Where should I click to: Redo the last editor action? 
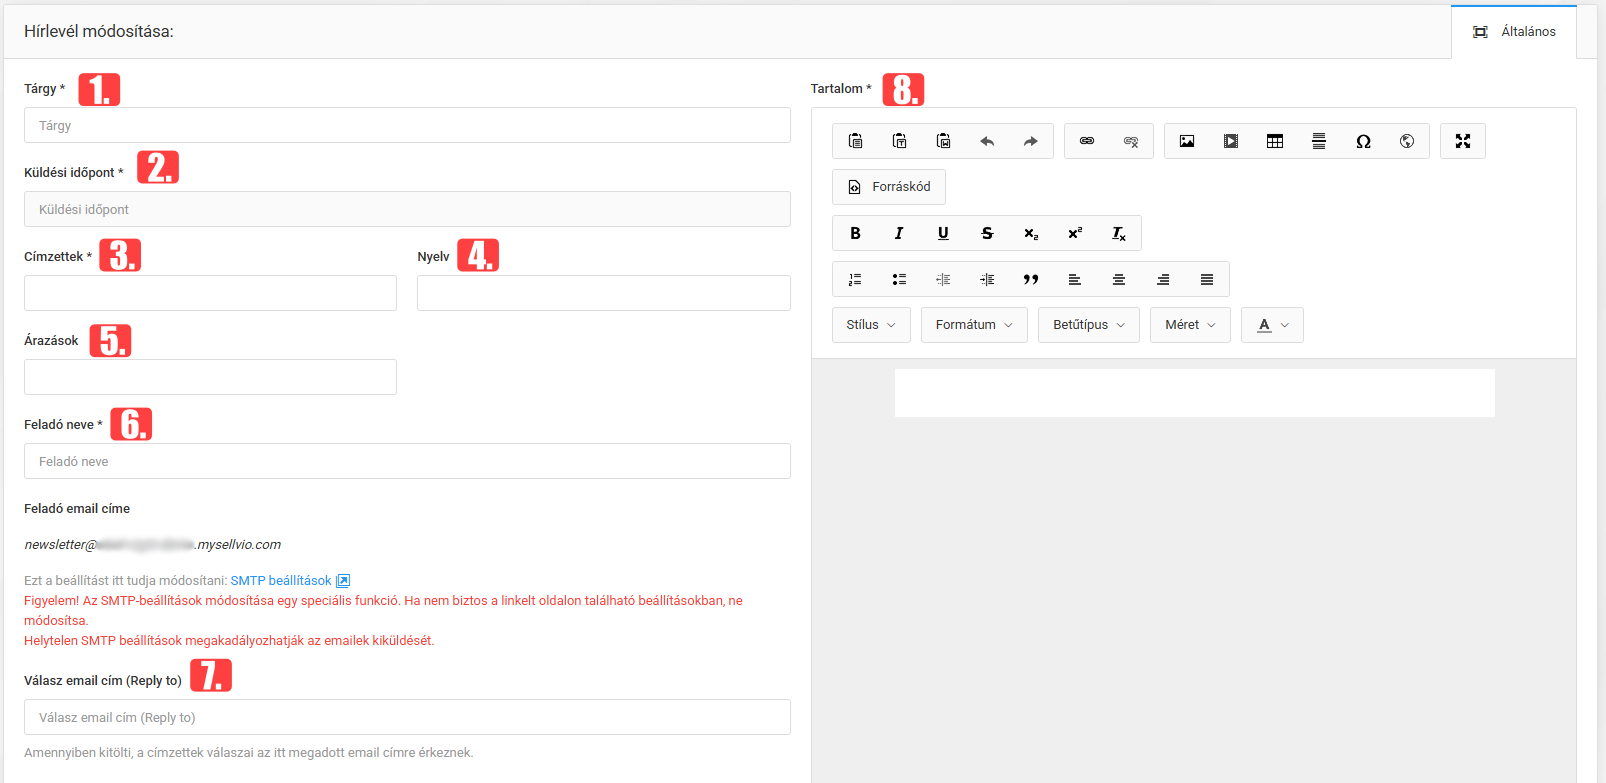(1031, 141)
